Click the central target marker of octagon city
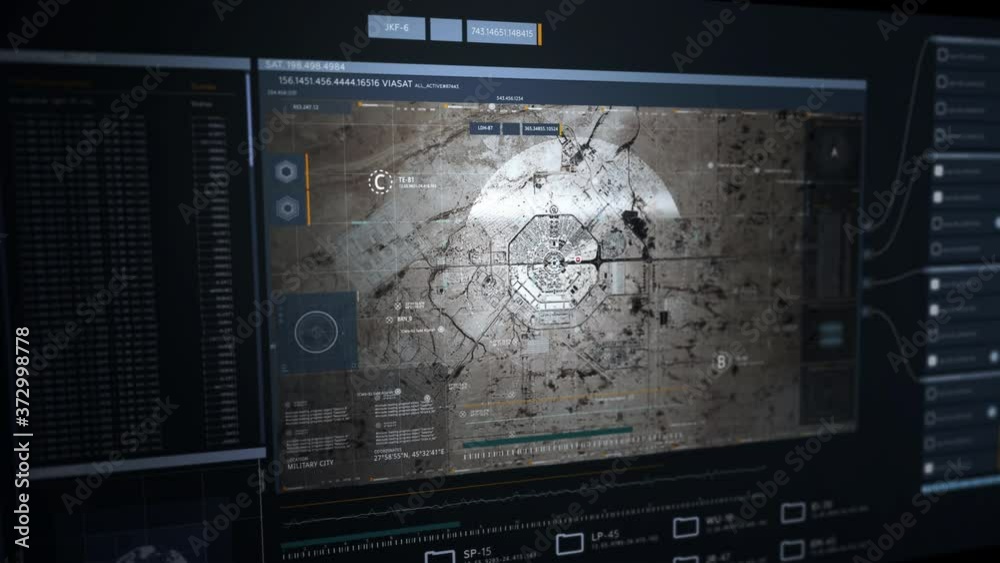This screenshot has width=1000, height=563. [554, 262]
